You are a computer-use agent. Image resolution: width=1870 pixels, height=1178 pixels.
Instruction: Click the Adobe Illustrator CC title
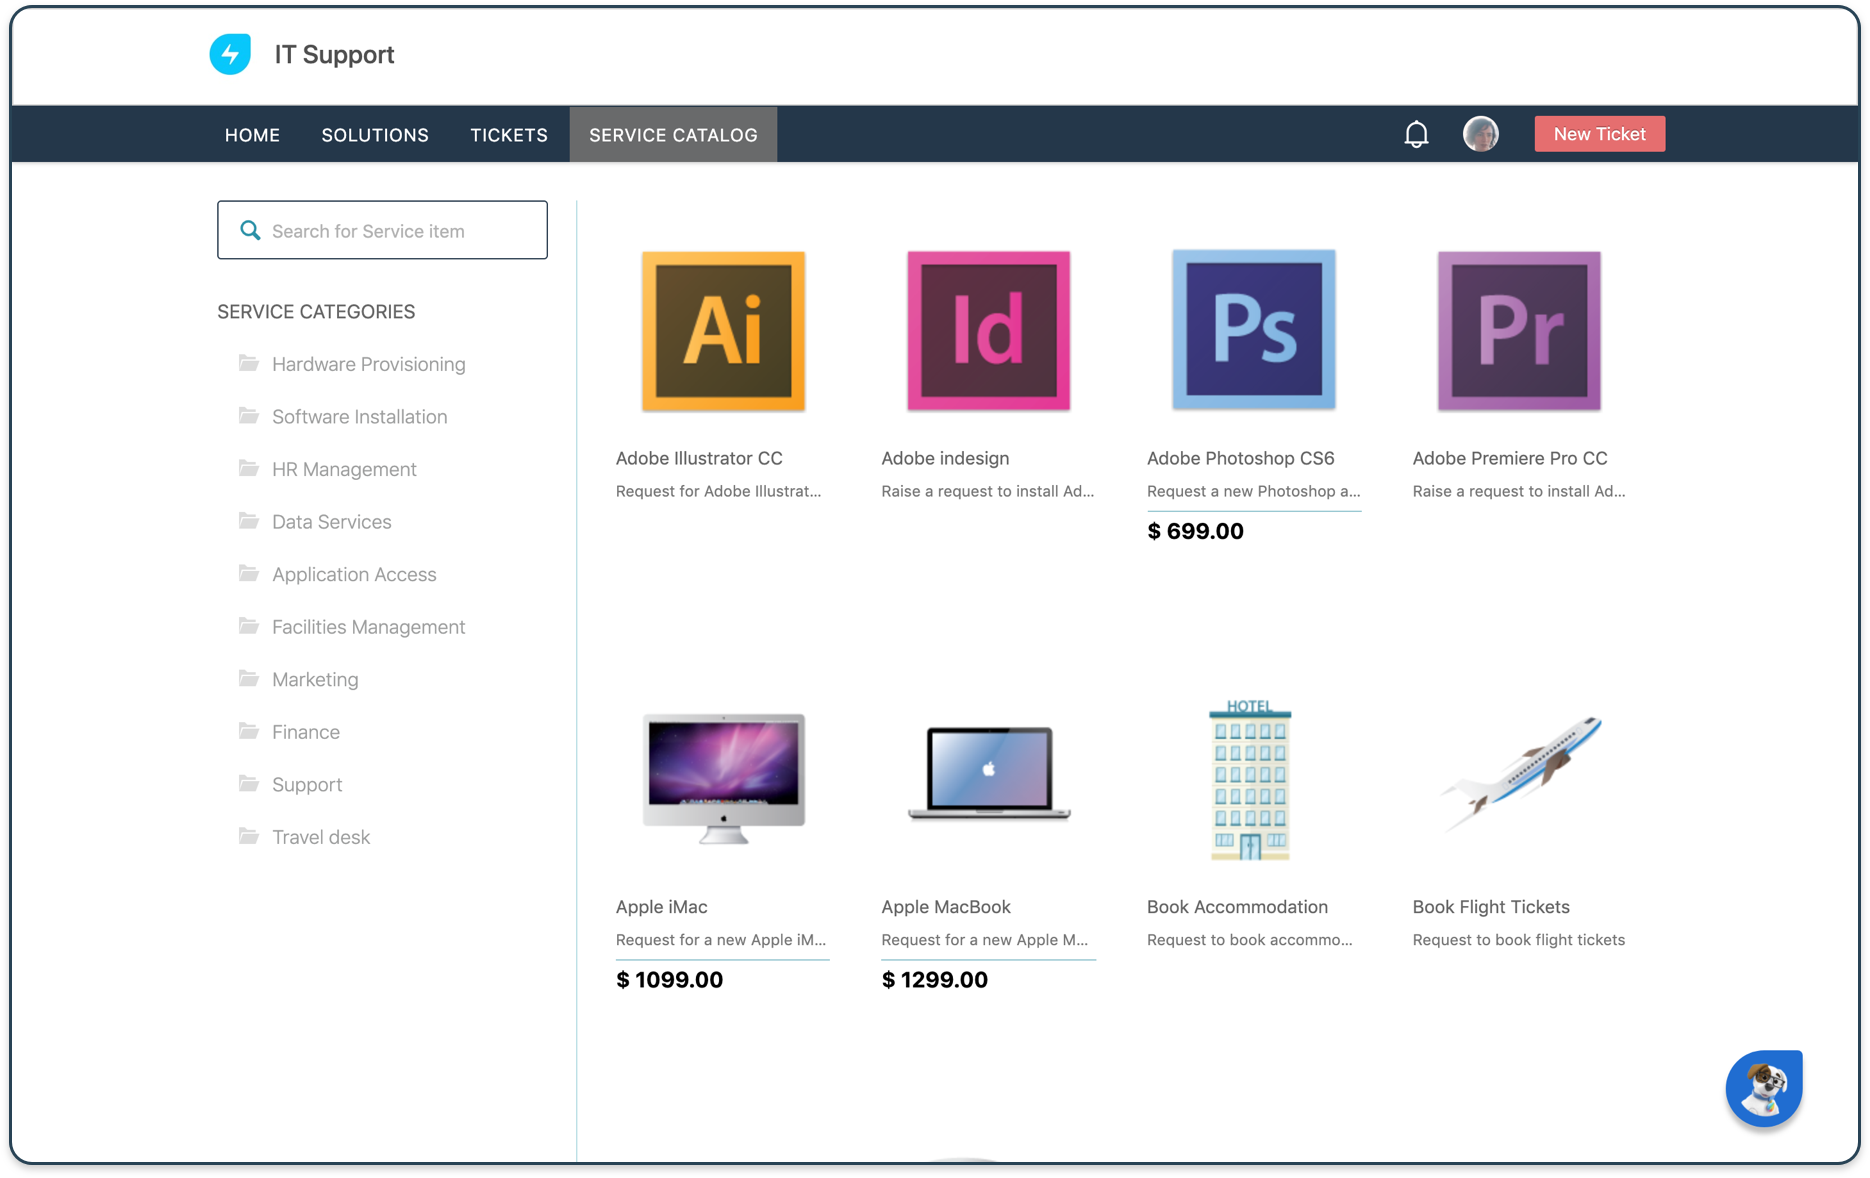point(699,458)
